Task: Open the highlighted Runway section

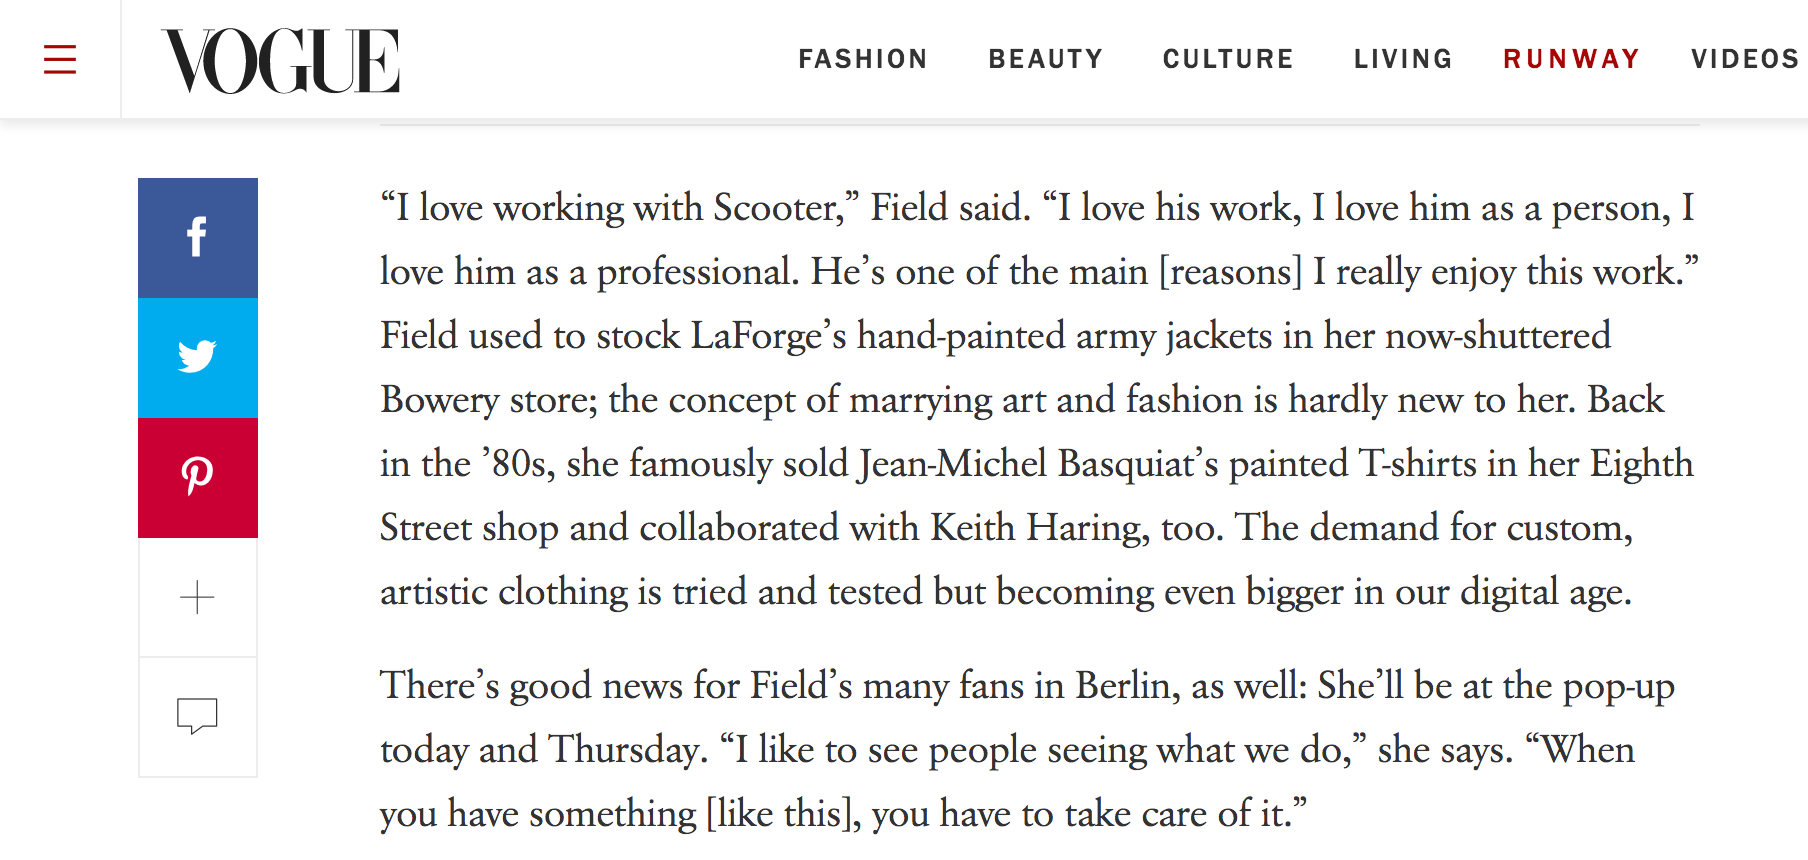Action: (1572, 59)
